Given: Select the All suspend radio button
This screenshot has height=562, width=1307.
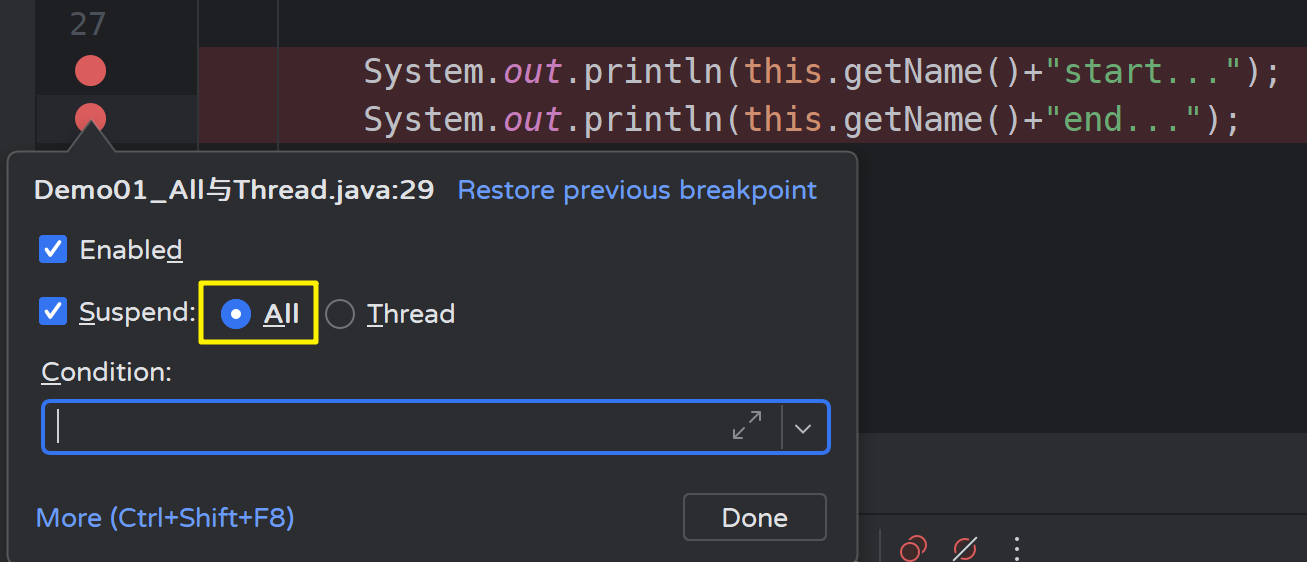Looking at the screenshot, I should [235, 314].
